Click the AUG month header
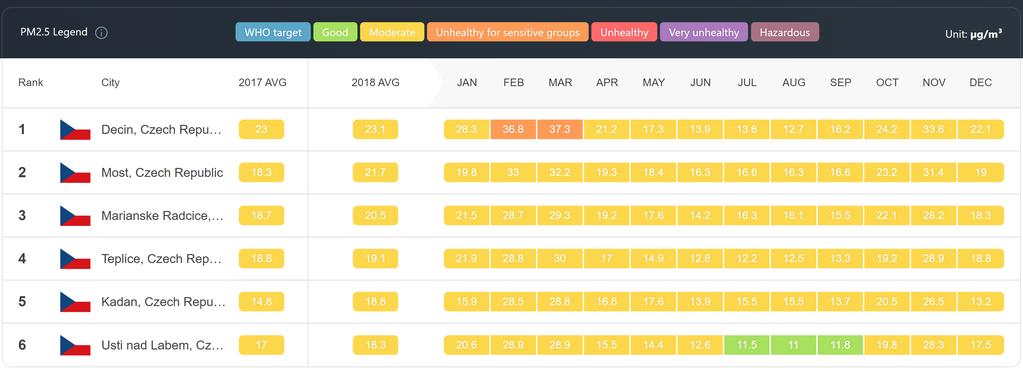 tap(794, 83)
